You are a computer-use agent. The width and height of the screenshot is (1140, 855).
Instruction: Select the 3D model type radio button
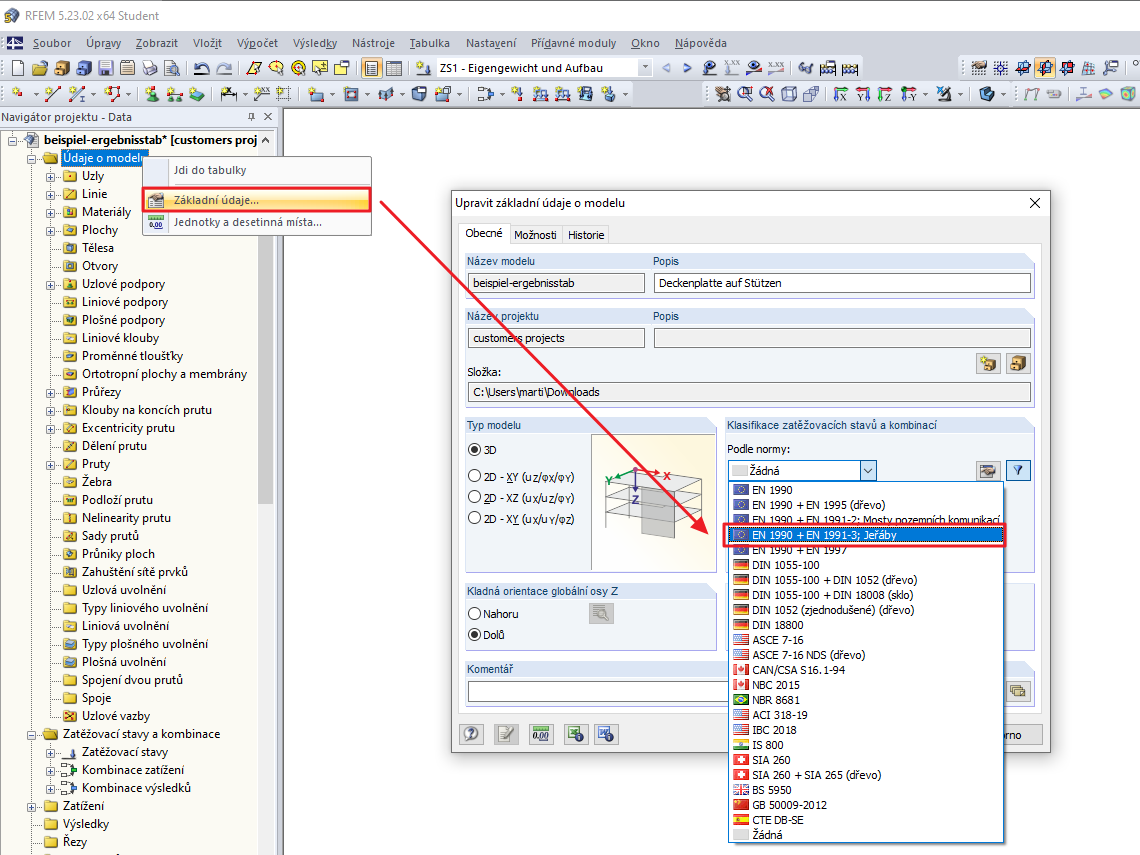coord(475,450)
